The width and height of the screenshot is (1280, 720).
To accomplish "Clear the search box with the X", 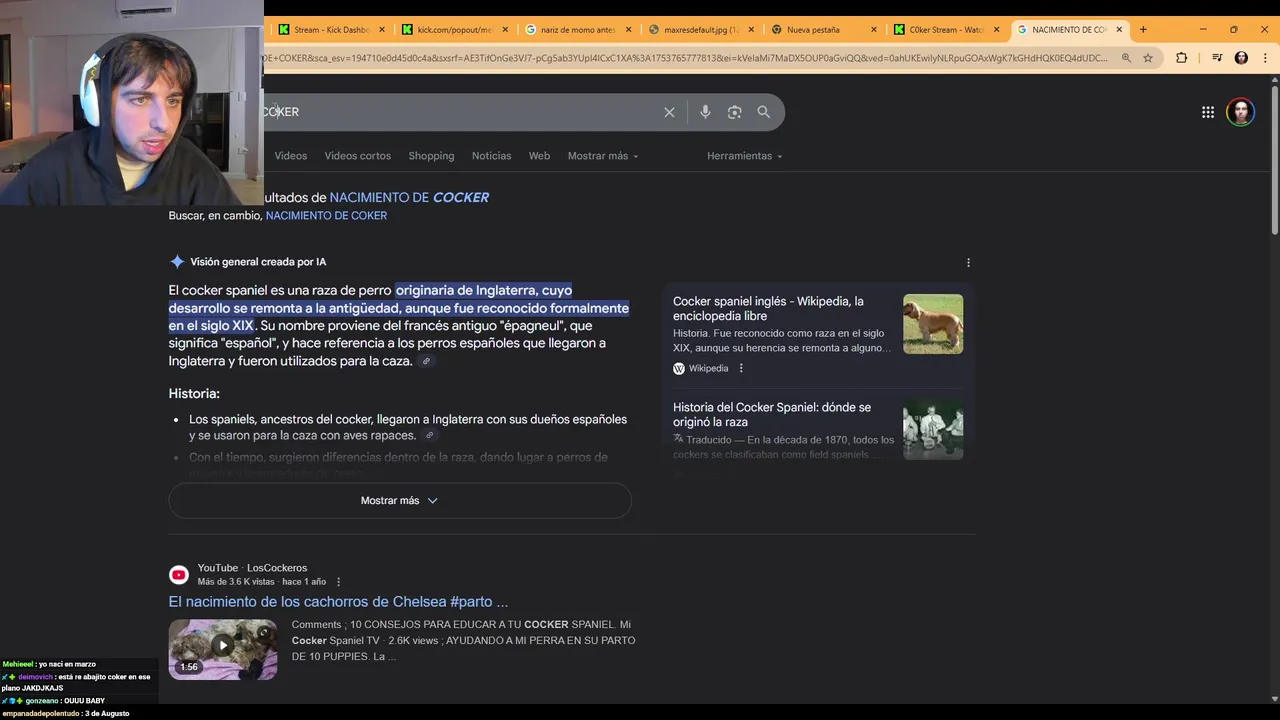I will pyautogui.click(x=669, y=112).
